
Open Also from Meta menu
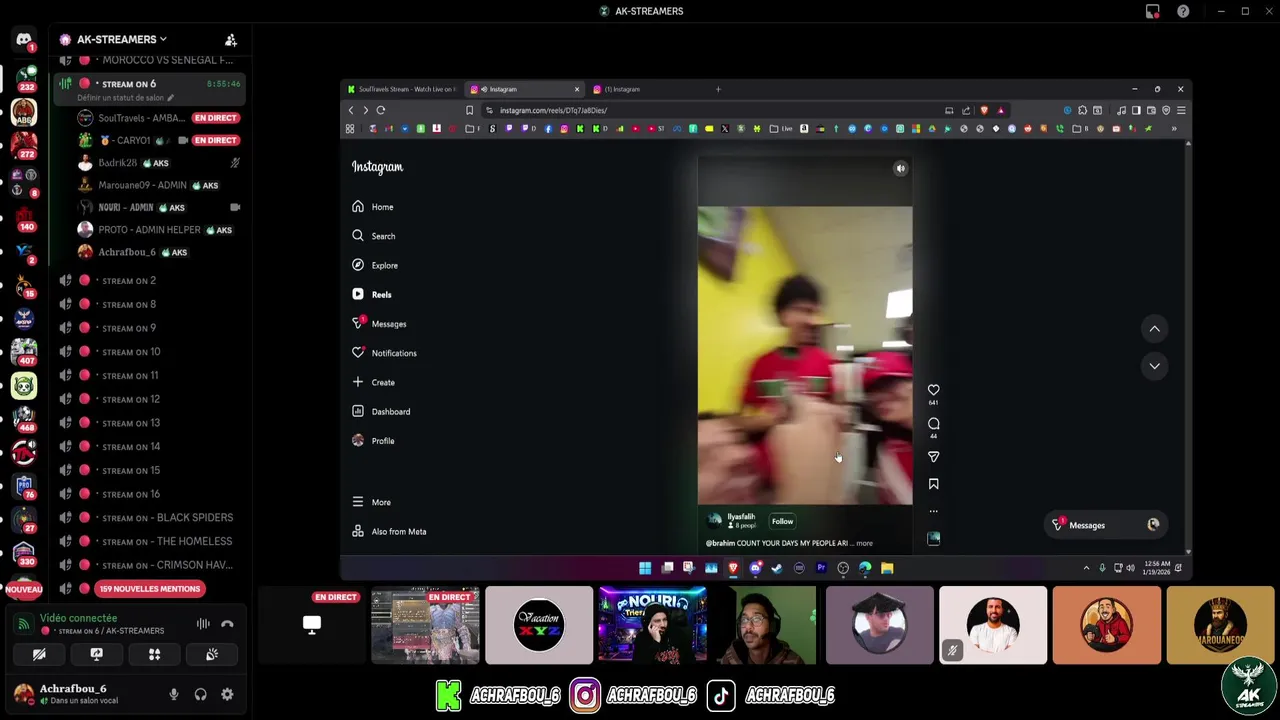pyautogui.click(x=389, y=531)
